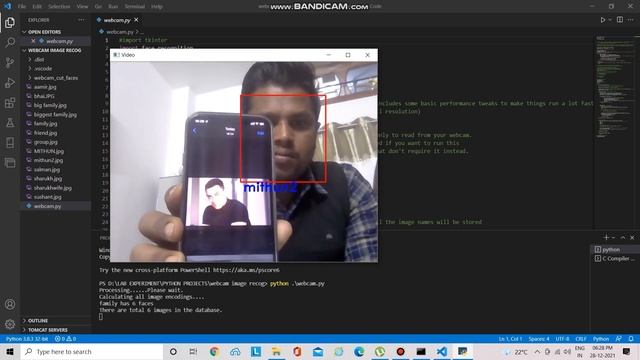This screenshot has width=640, height=360.
Task: Open the Extensions view
Action: coord(10,102)
